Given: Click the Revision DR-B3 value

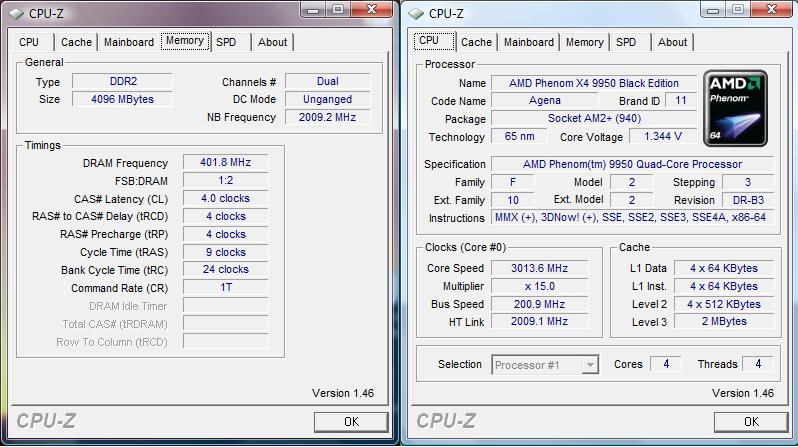Looking at the screenshot, I should (x=748, y=200).
